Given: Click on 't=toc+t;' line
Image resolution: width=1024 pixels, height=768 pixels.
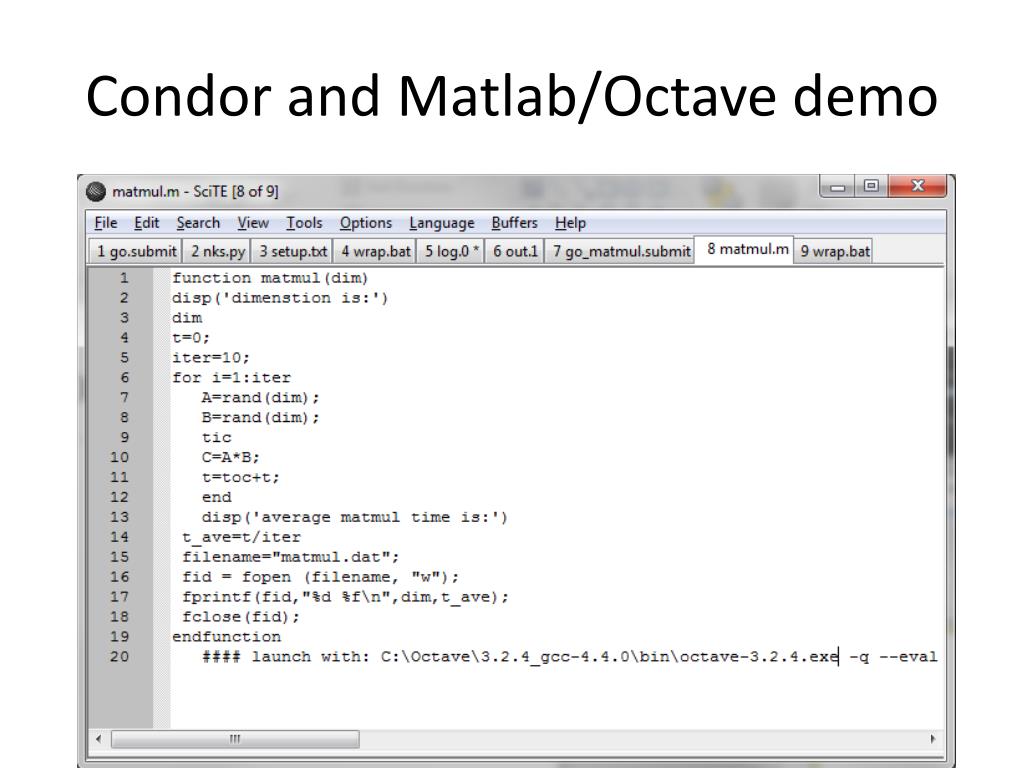Looking at the screenshot, I should click(x=240, y=477).
